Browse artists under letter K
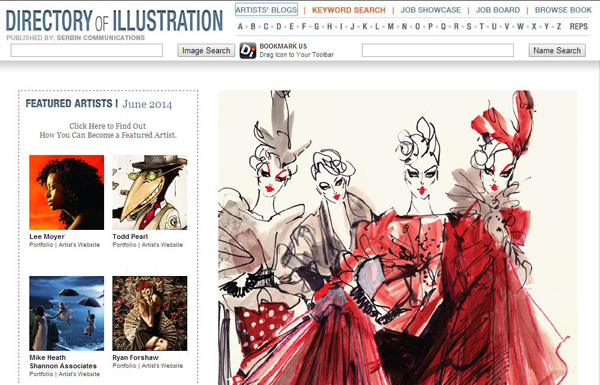This screenshot has width=600, height=385. (365, 26)
